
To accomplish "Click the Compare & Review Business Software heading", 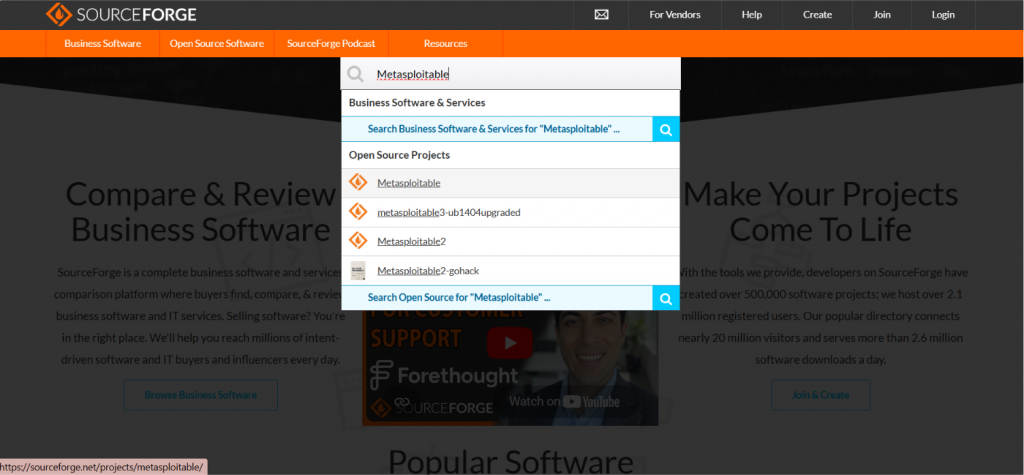I will 200,212.
